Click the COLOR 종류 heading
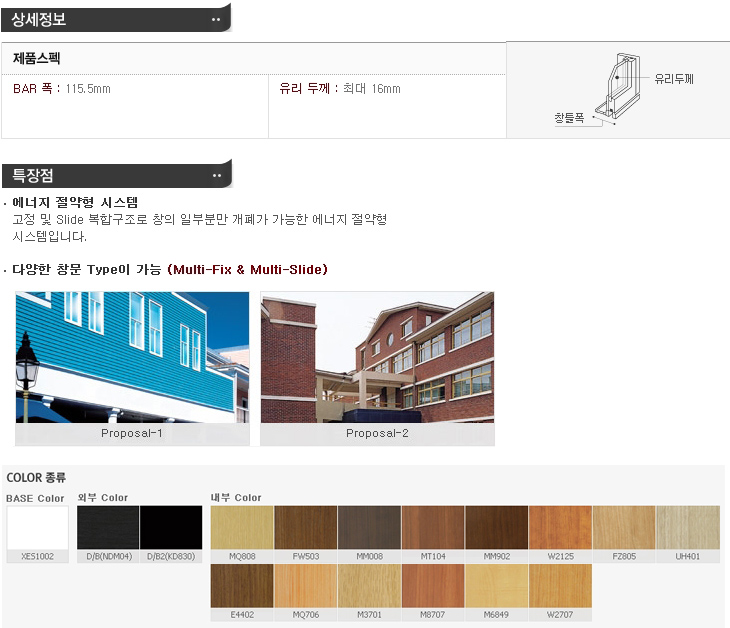Image resolution: width=730 pixels, height=628 pixels. coord(36,478)
